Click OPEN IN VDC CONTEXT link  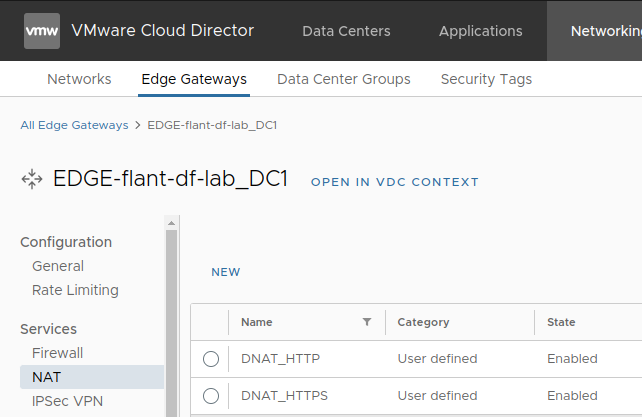[395, 182]
